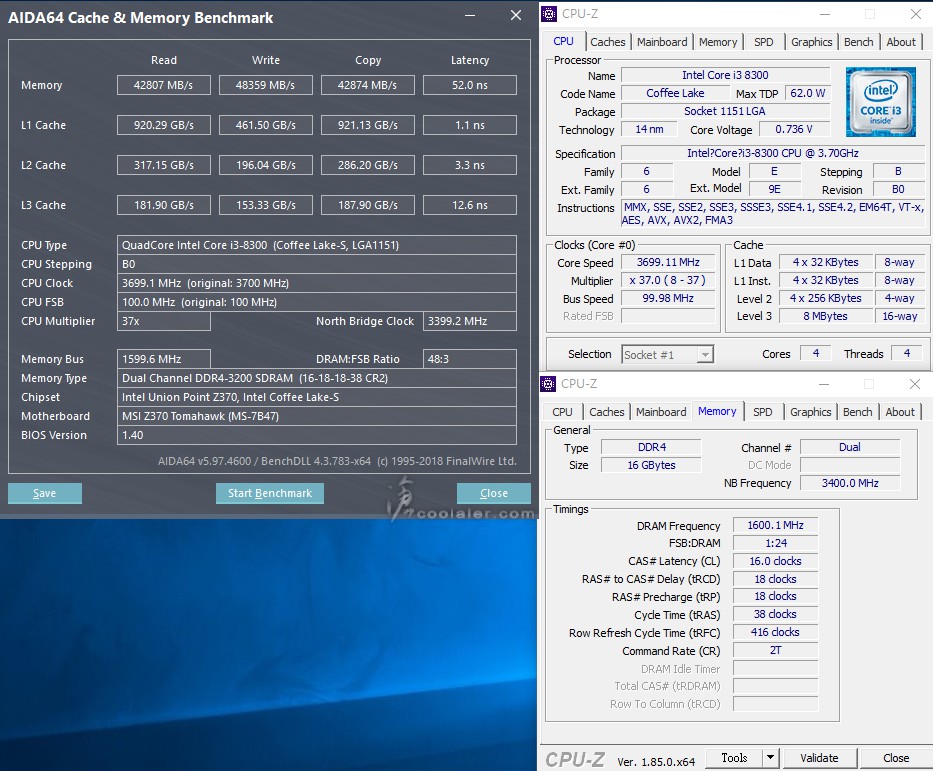
Task: Click the Multiplier value x 37.0 (8 - 37)
Action: tap(668, 280)
